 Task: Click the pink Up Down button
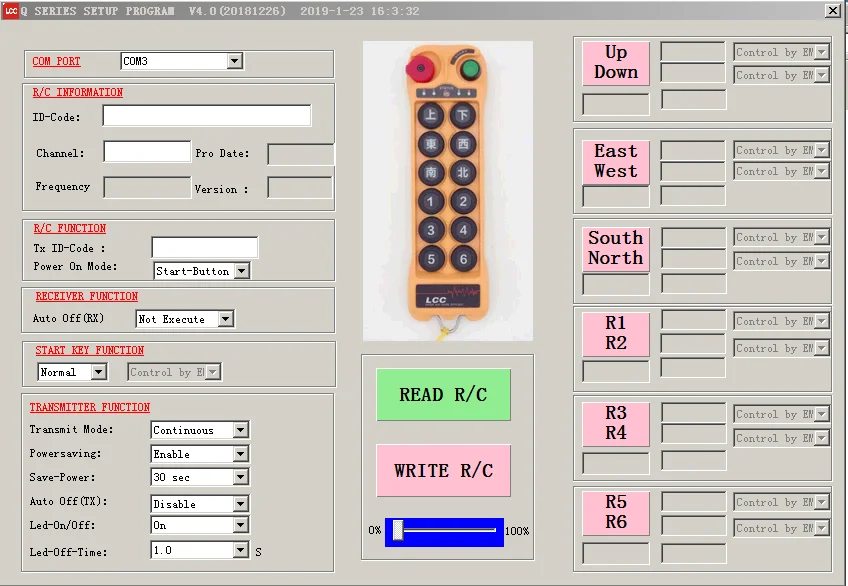[x=615, y=63]
